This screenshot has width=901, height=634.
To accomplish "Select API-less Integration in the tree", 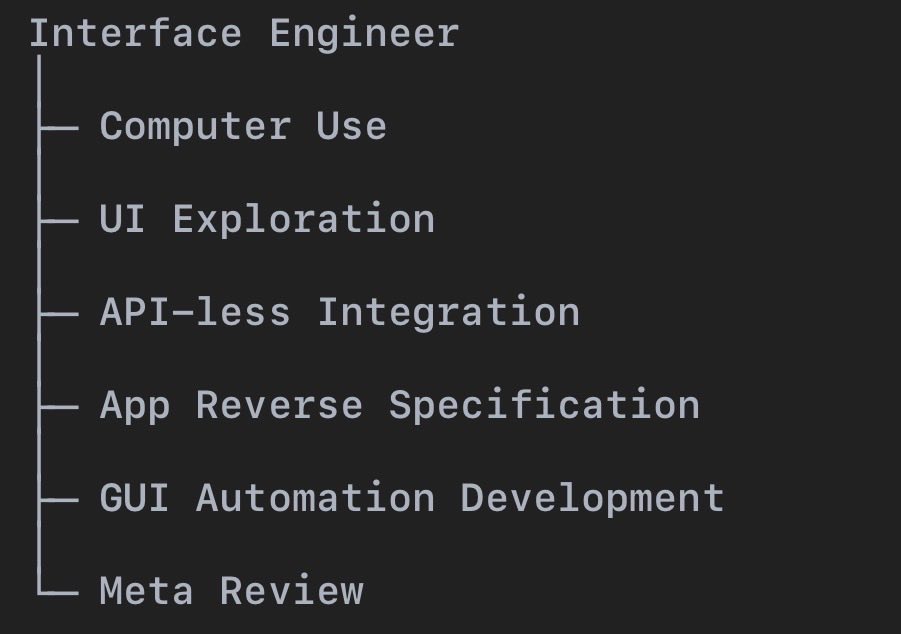I will [340, 313].
